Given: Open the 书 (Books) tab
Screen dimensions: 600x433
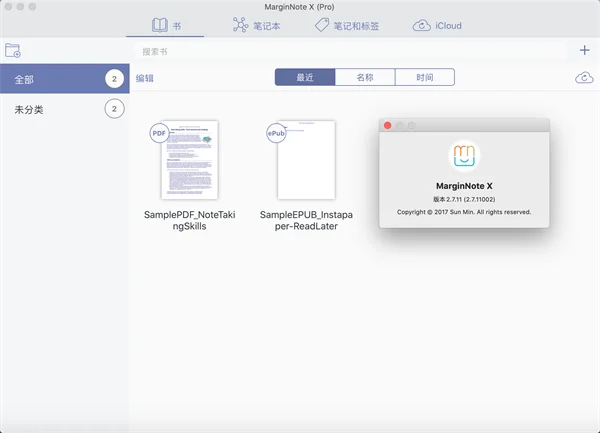Looking at the screenshot, I should (166, 26).
